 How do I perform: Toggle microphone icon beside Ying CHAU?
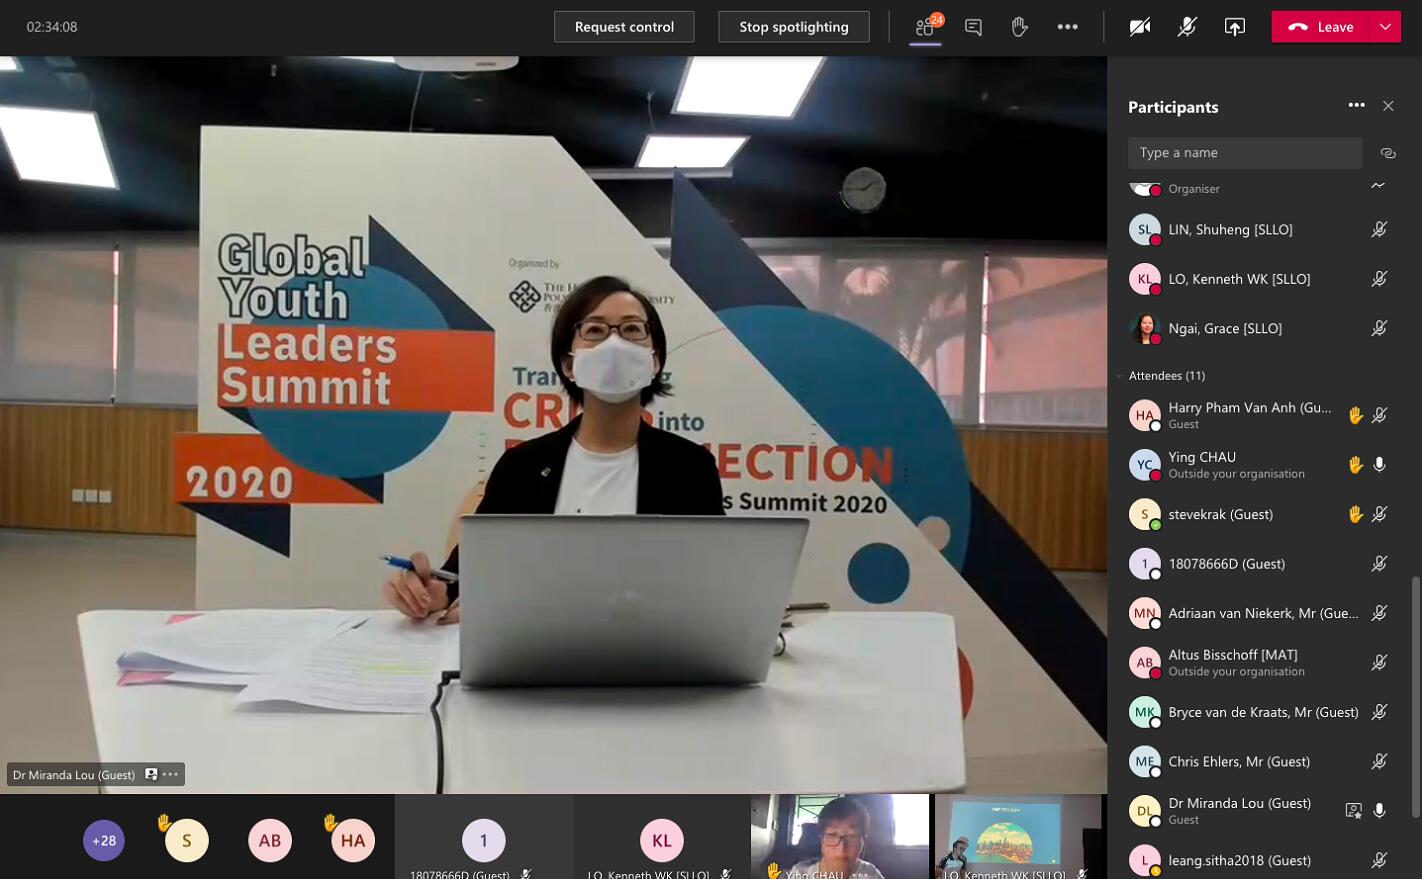click(x=1379, y=465)
